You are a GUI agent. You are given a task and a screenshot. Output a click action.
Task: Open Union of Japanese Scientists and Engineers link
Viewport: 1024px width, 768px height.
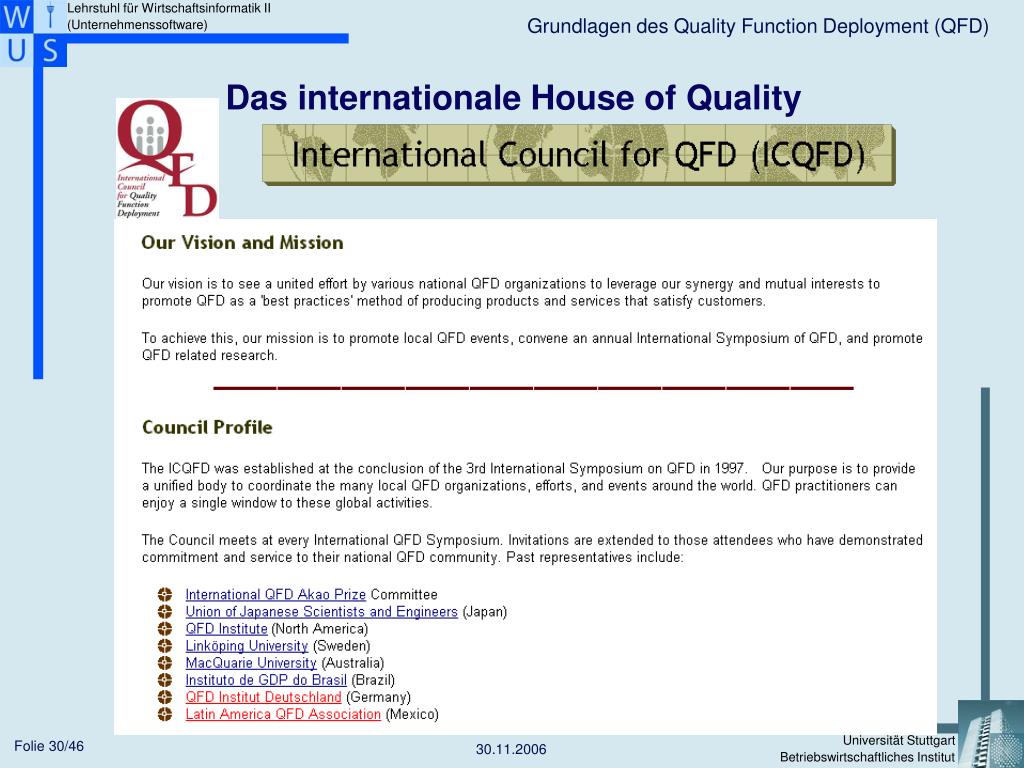(x=321, y=611)
